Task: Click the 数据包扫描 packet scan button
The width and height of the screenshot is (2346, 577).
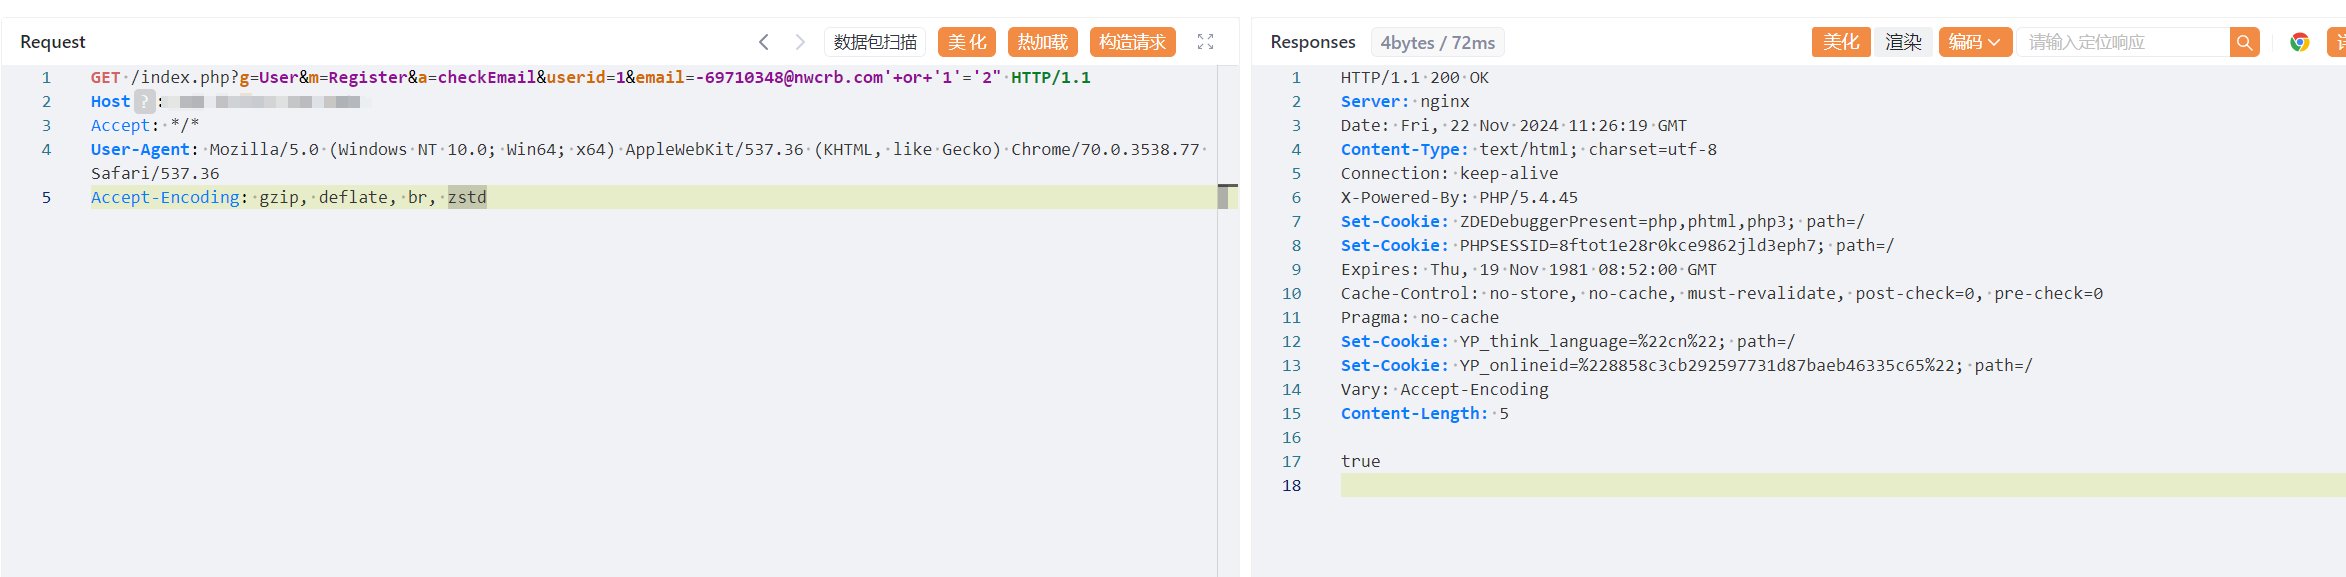Action: tap(875, 42)
